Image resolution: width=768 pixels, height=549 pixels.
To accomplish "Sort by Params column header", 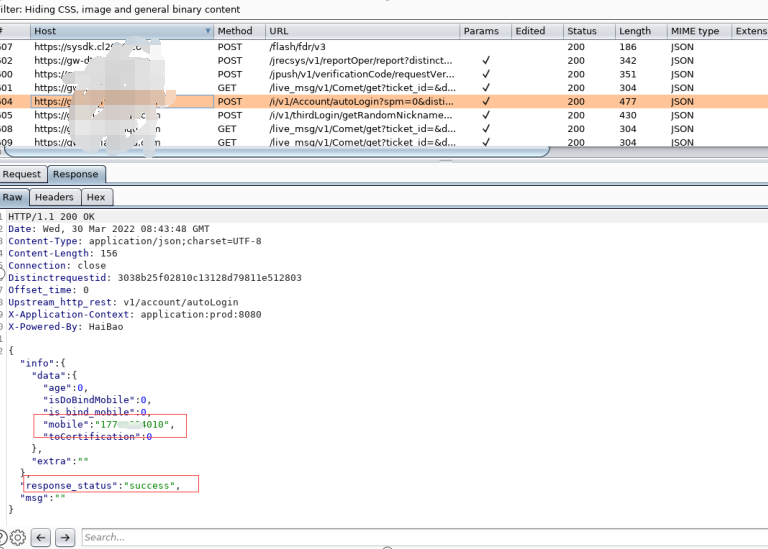I will coord(485,31).
